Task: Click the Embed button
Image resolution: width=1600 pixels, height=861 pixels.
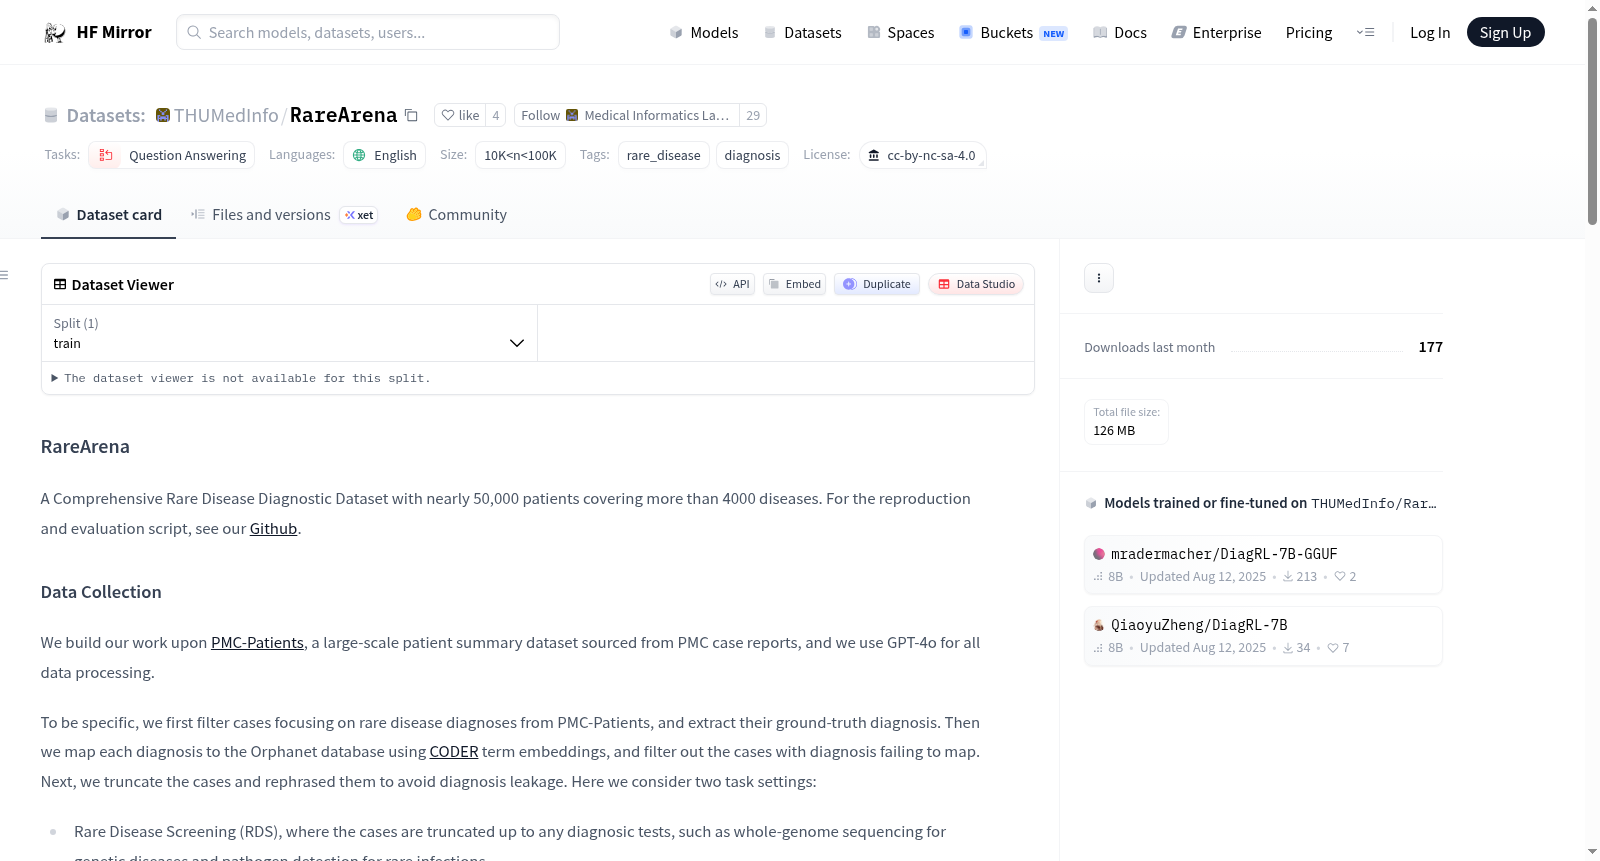Action: [x=795, y=284]
